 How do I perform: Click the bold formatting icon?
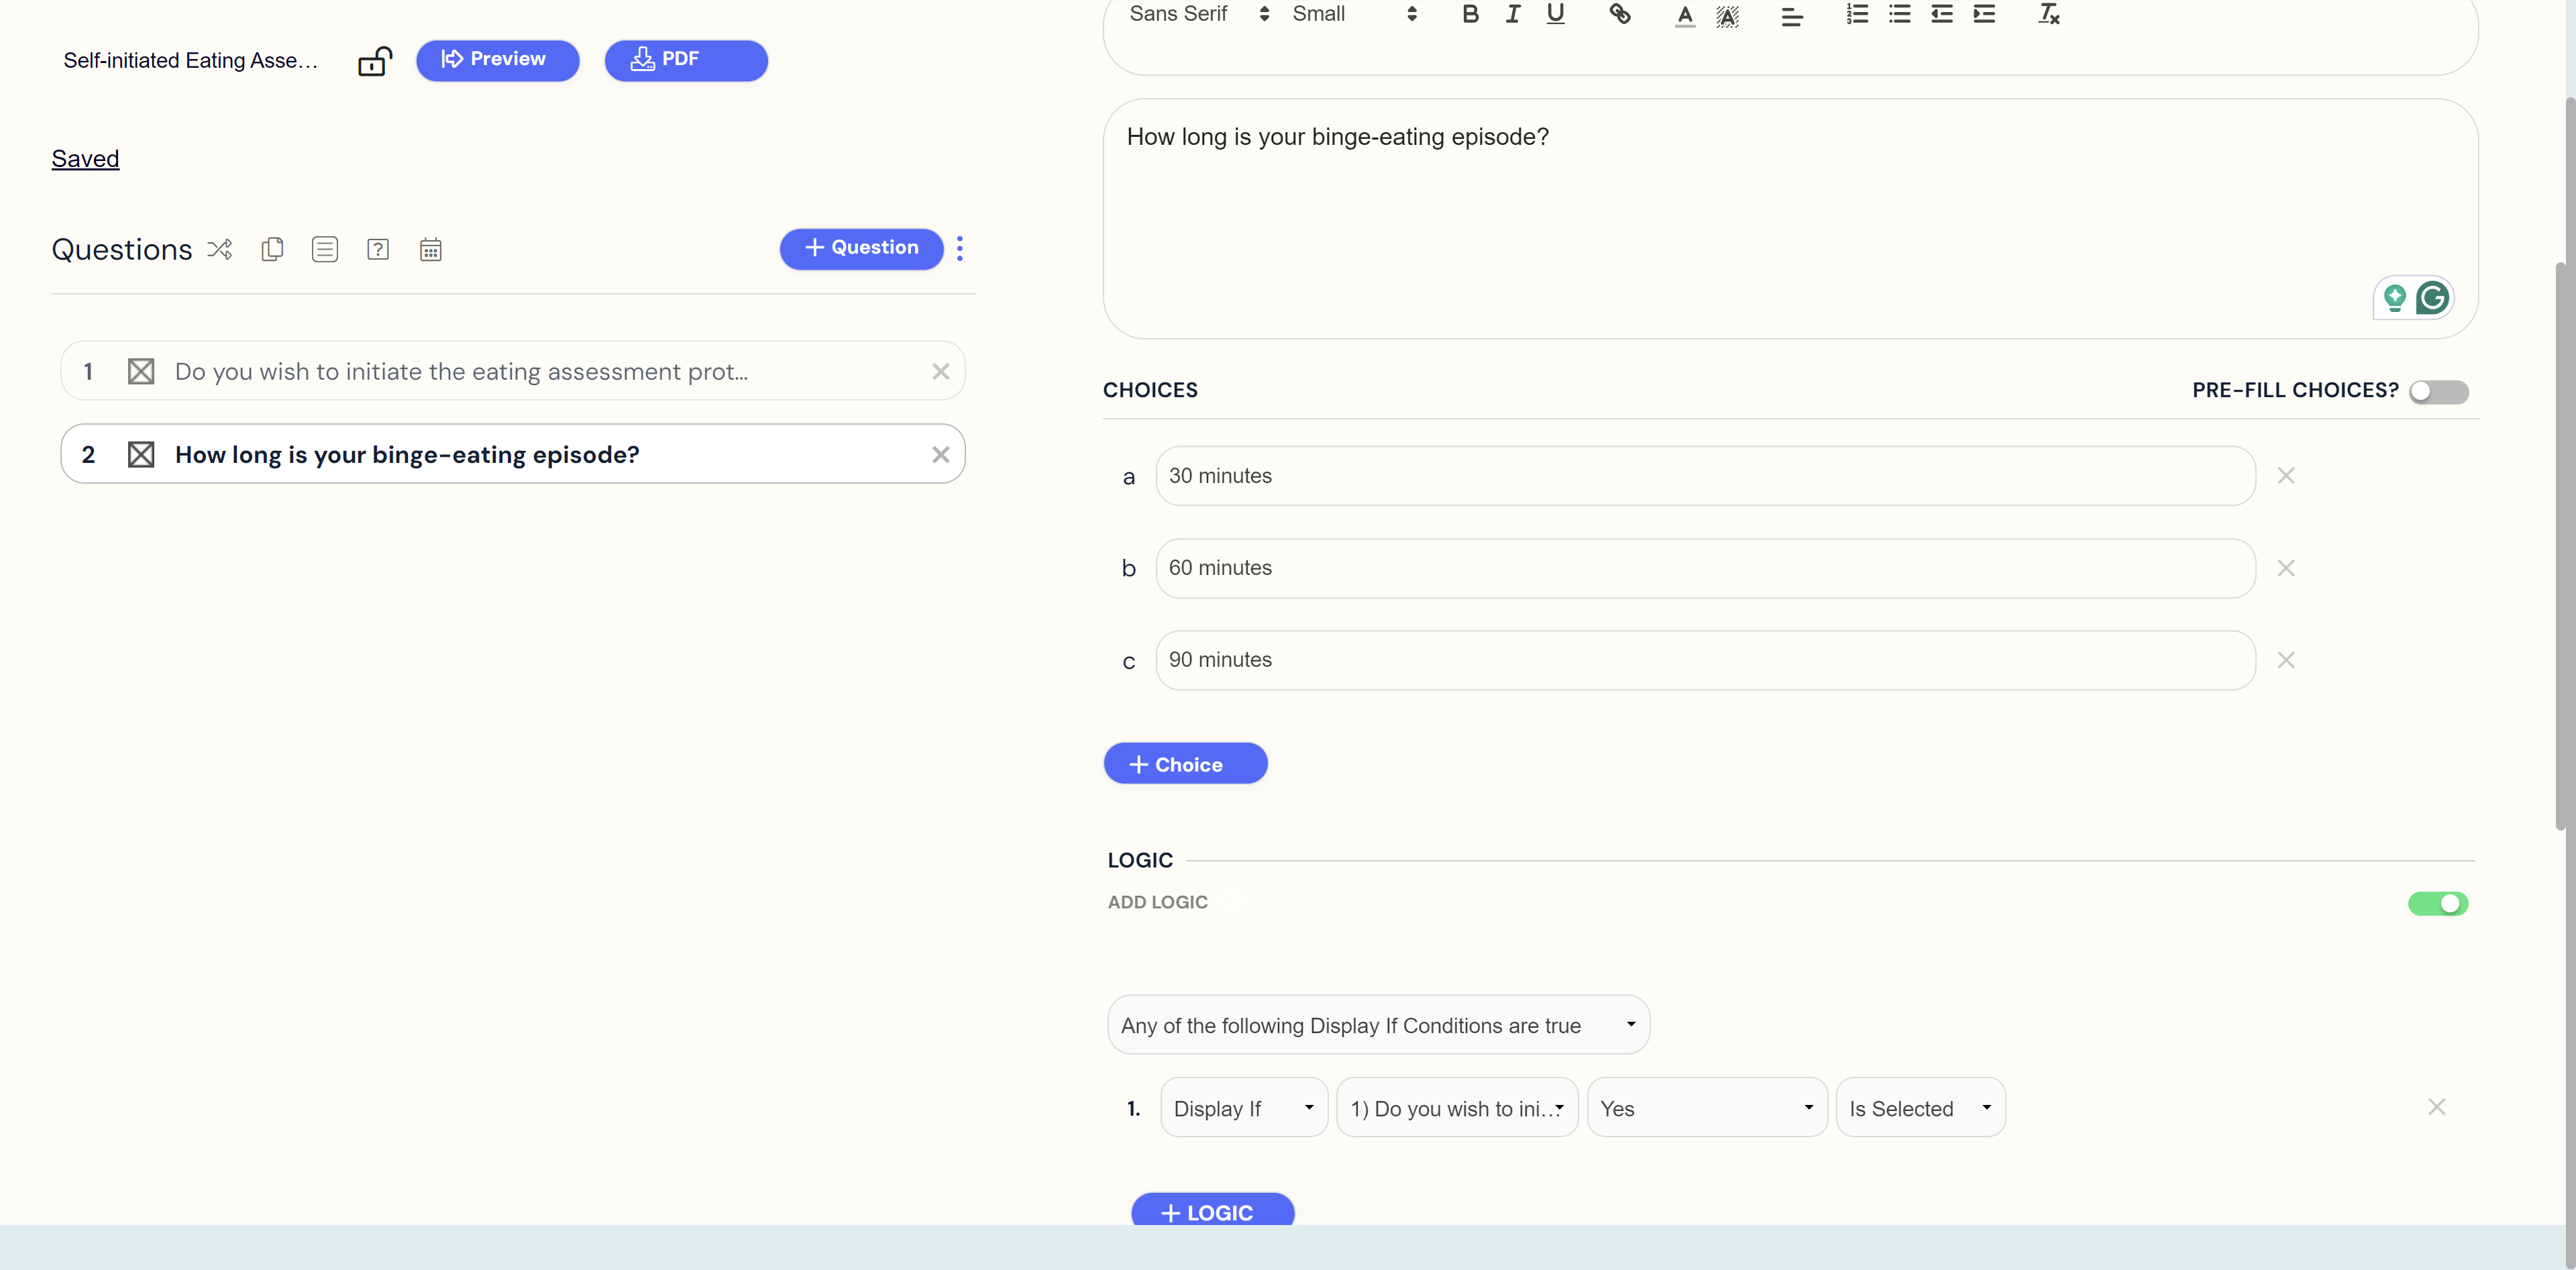point(1472,15)
